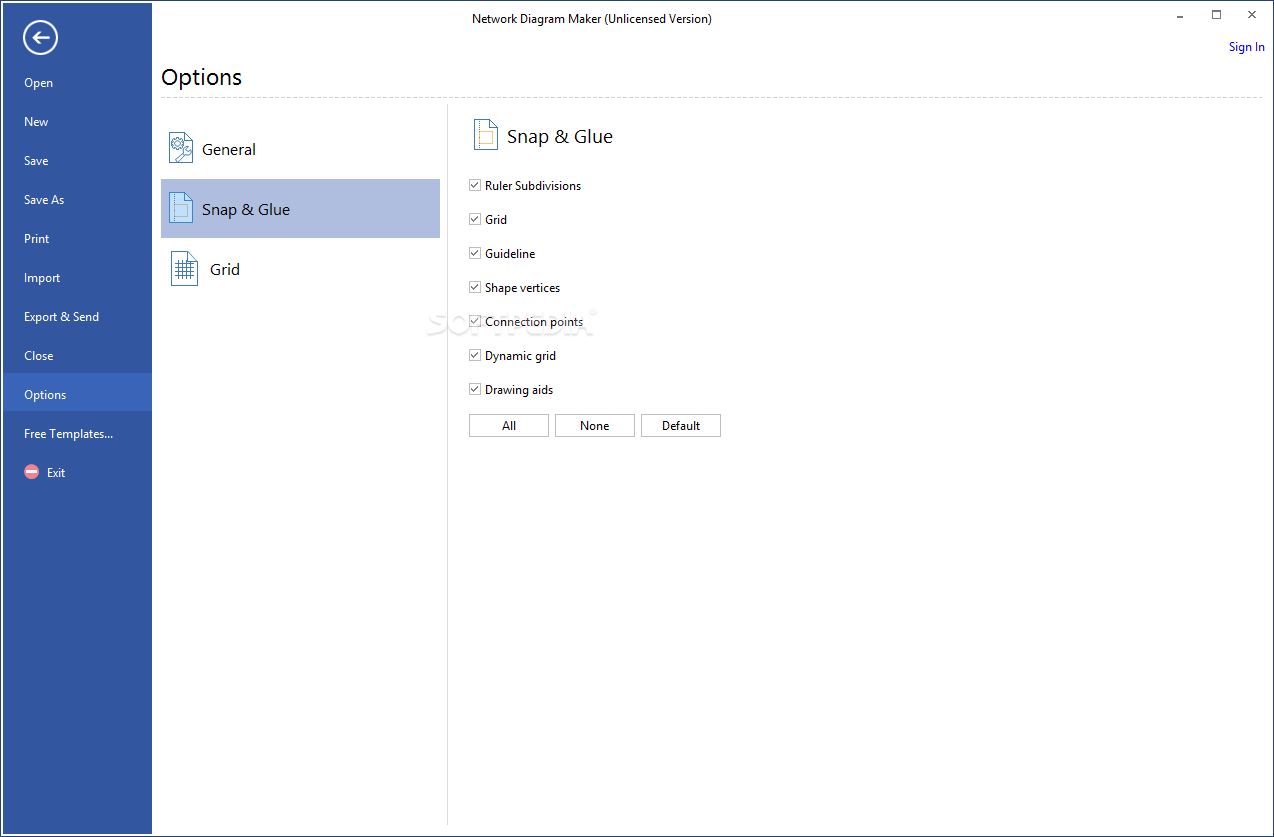1274x837 pixels.
Task: Toggle Dynamic grid checkbox
Action: [475, 355]
